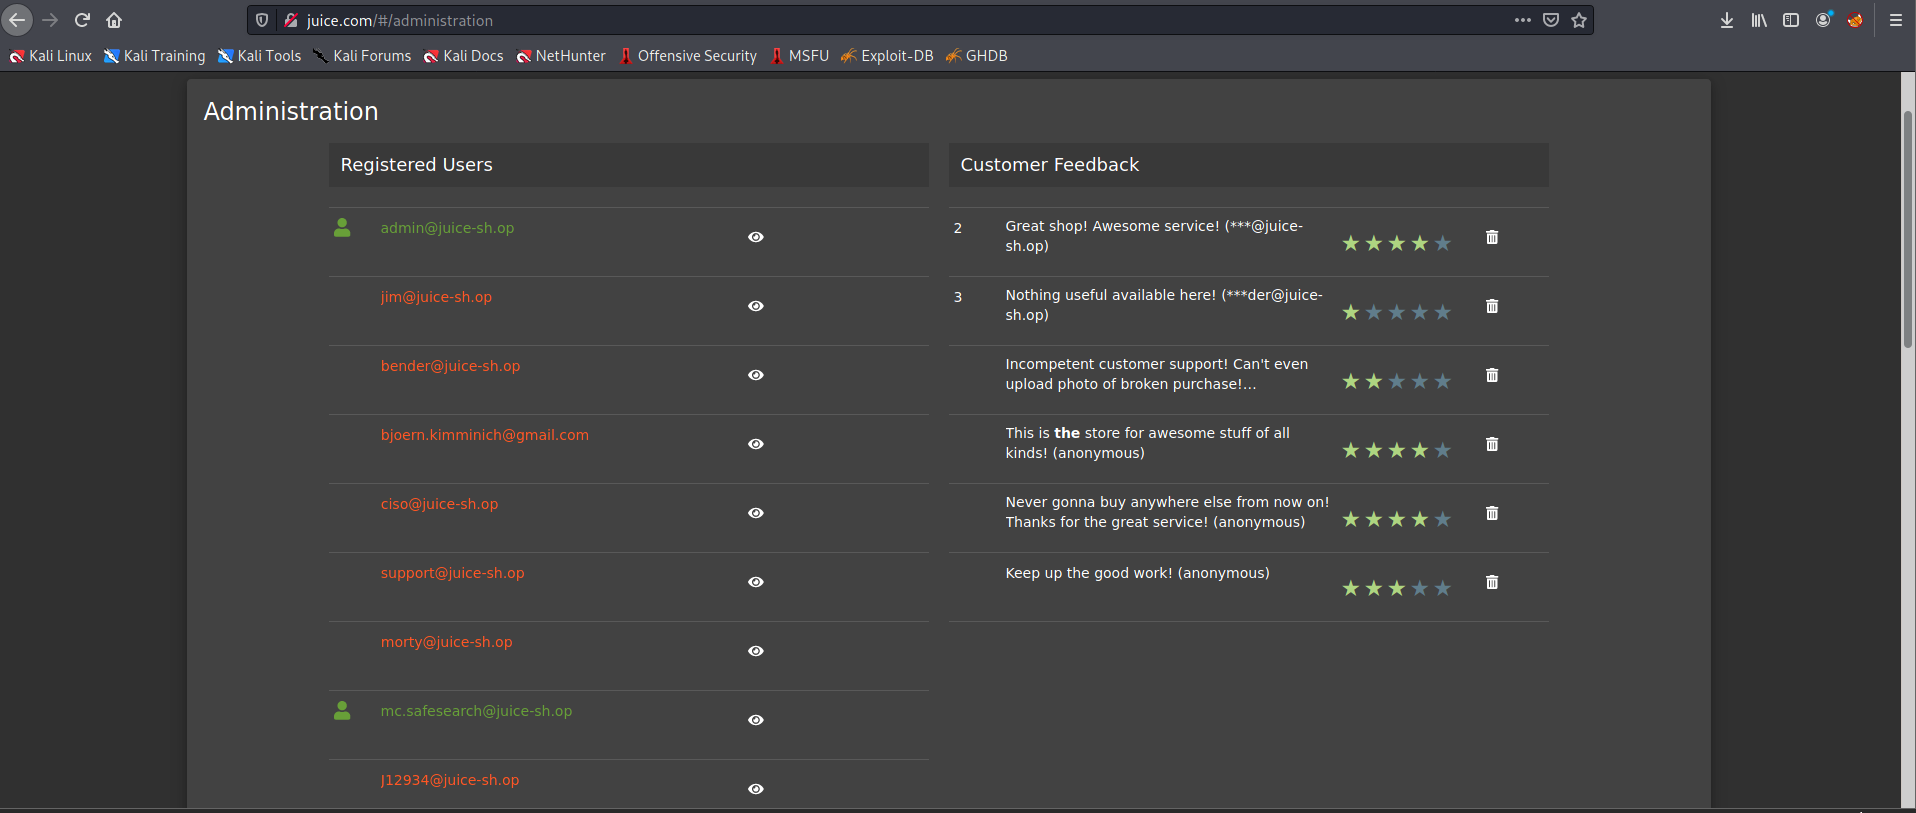The height and width of the screenshot is (813, 1916).
Task: Click the page vertical scrollbar thumb
Action: tap(1908, 230)
